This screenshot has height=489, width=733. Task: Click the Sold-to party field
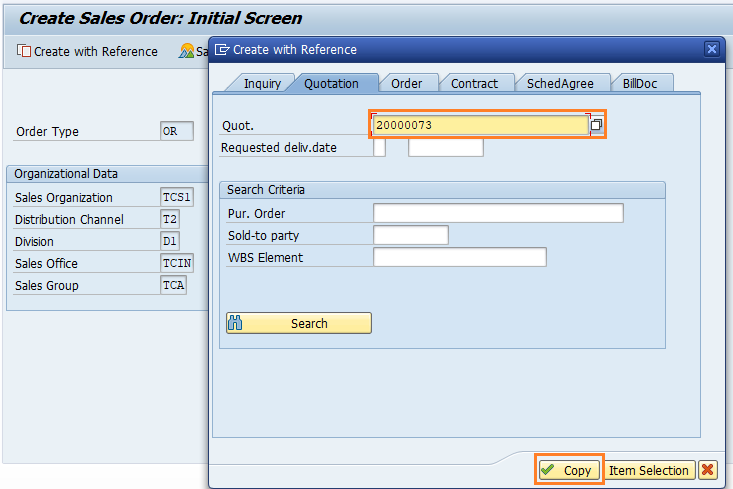tap(410, 235)
